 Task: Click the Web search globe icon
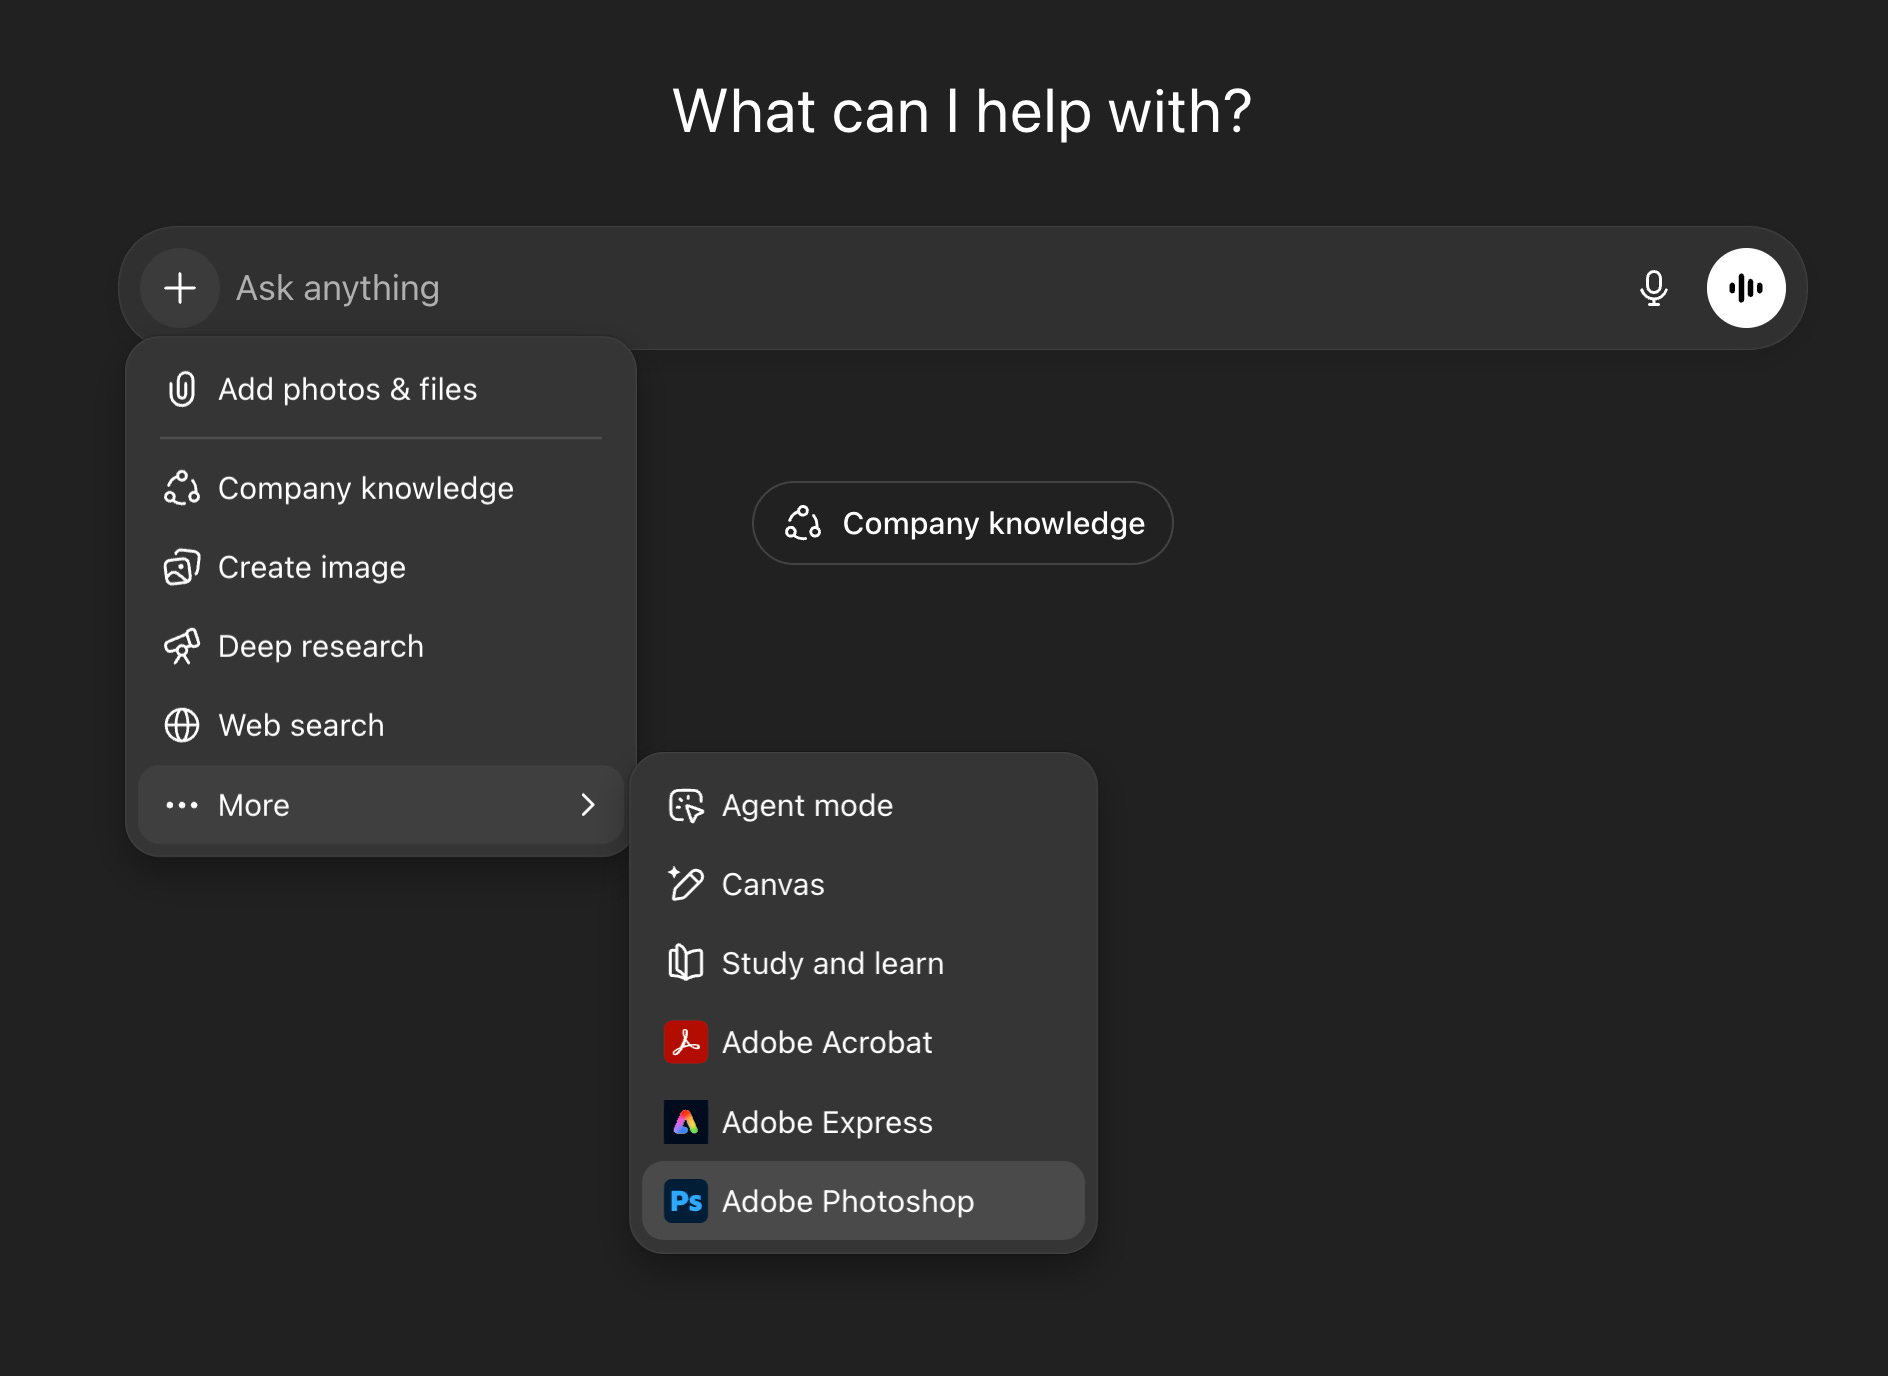[182, 725]
